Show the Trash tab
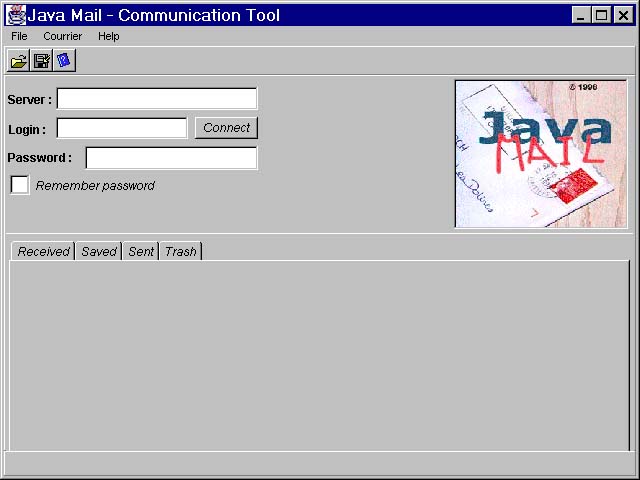The height and width of the screenshot is (480, 640). [x=181, y=251]
